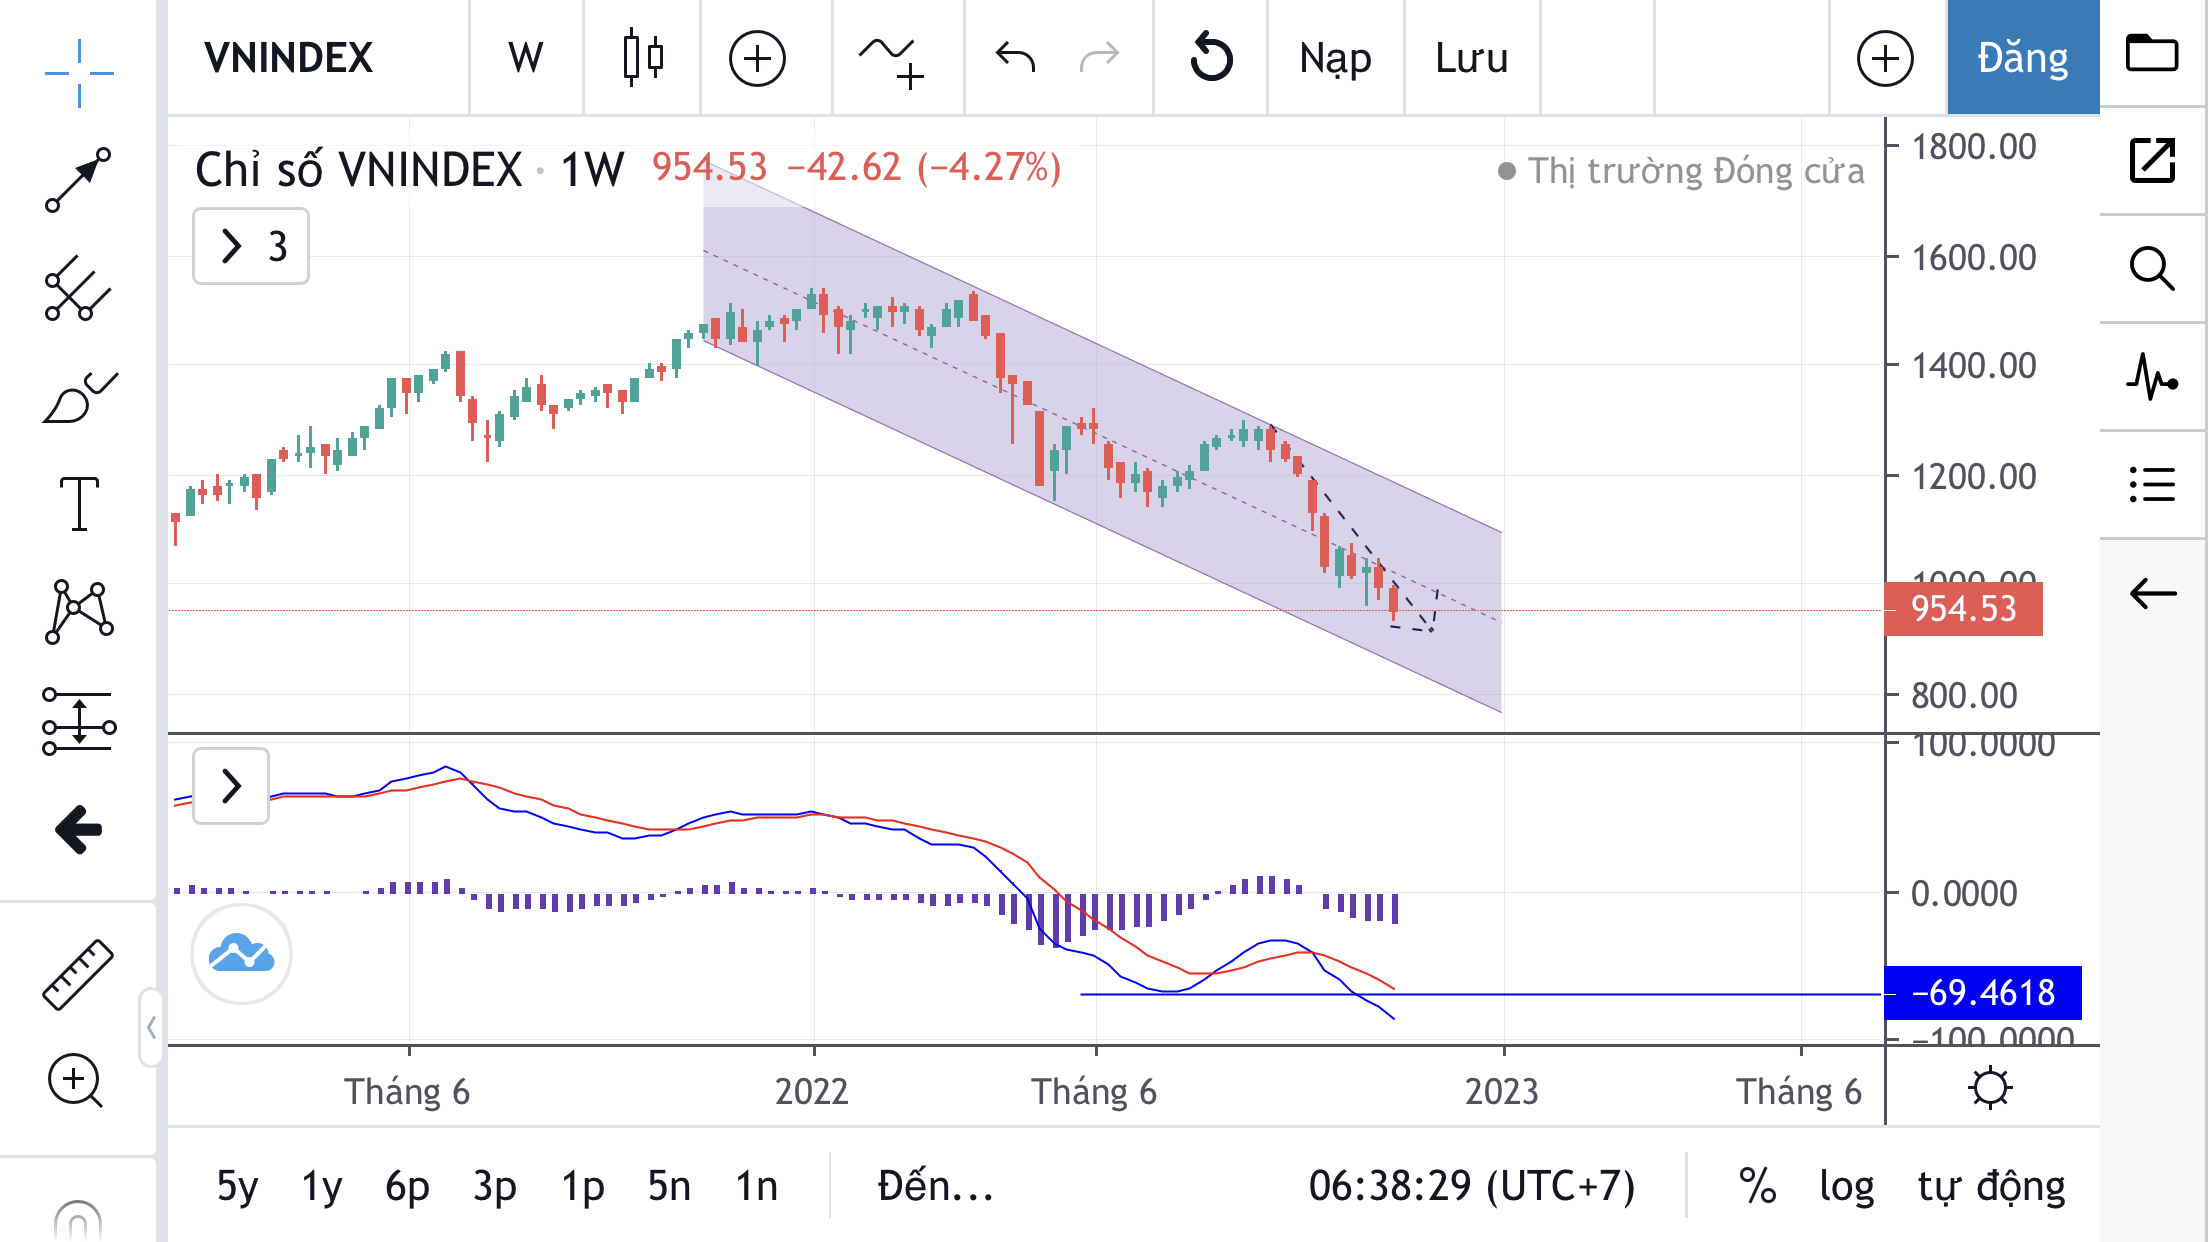This screenshot has width=2208, height=1242.
Task: Open the W interval dropdown
Action: point(525,58)
